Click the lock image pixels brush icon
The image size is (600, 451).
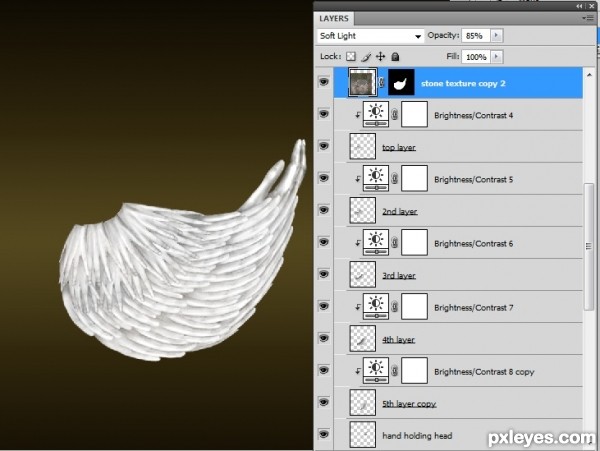pos(366,57)
